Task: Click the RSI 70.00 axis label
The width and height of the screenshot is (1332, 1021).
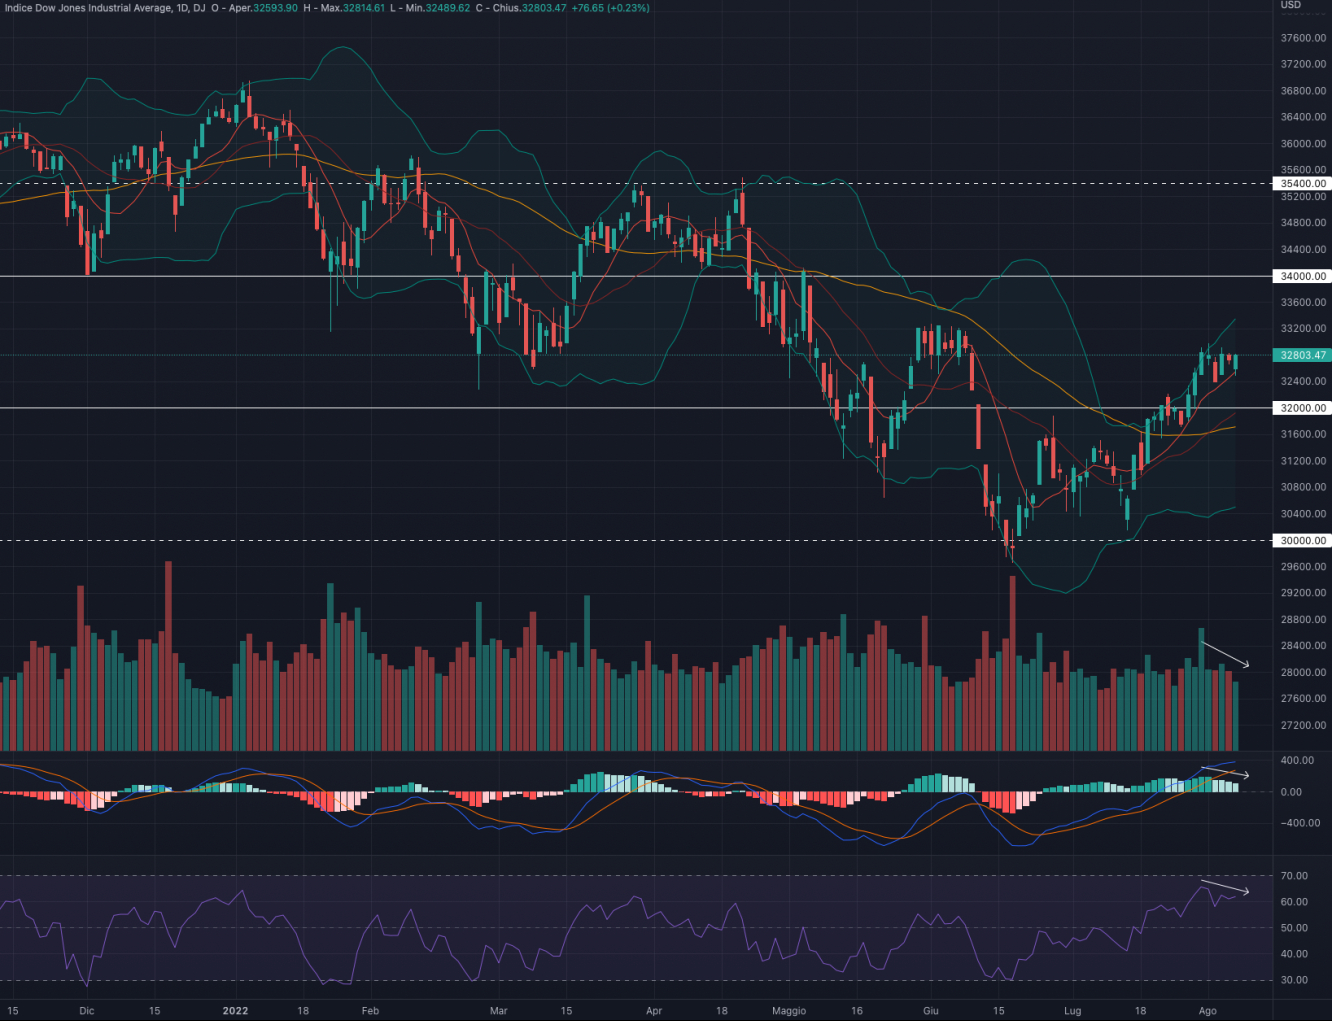Action: click(x=1295, y=876)
